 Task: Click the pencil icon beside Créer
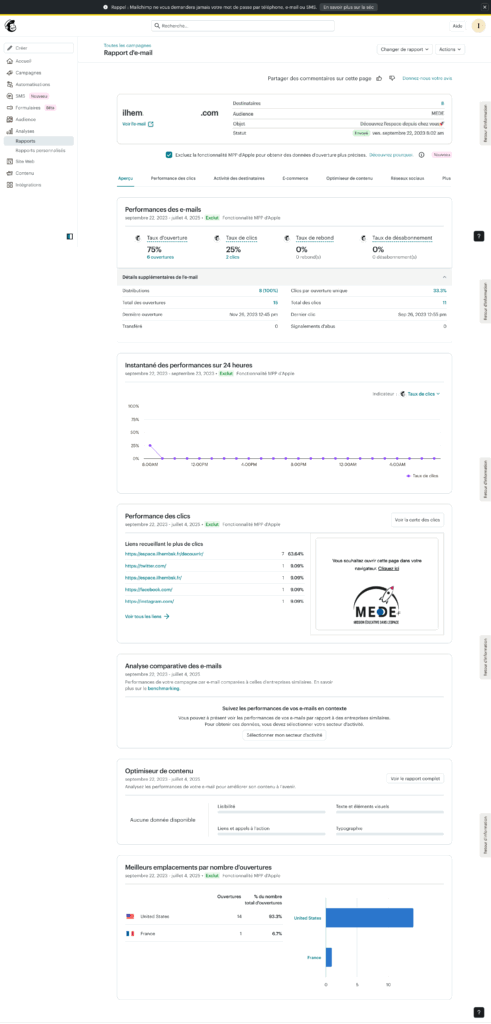10,48
